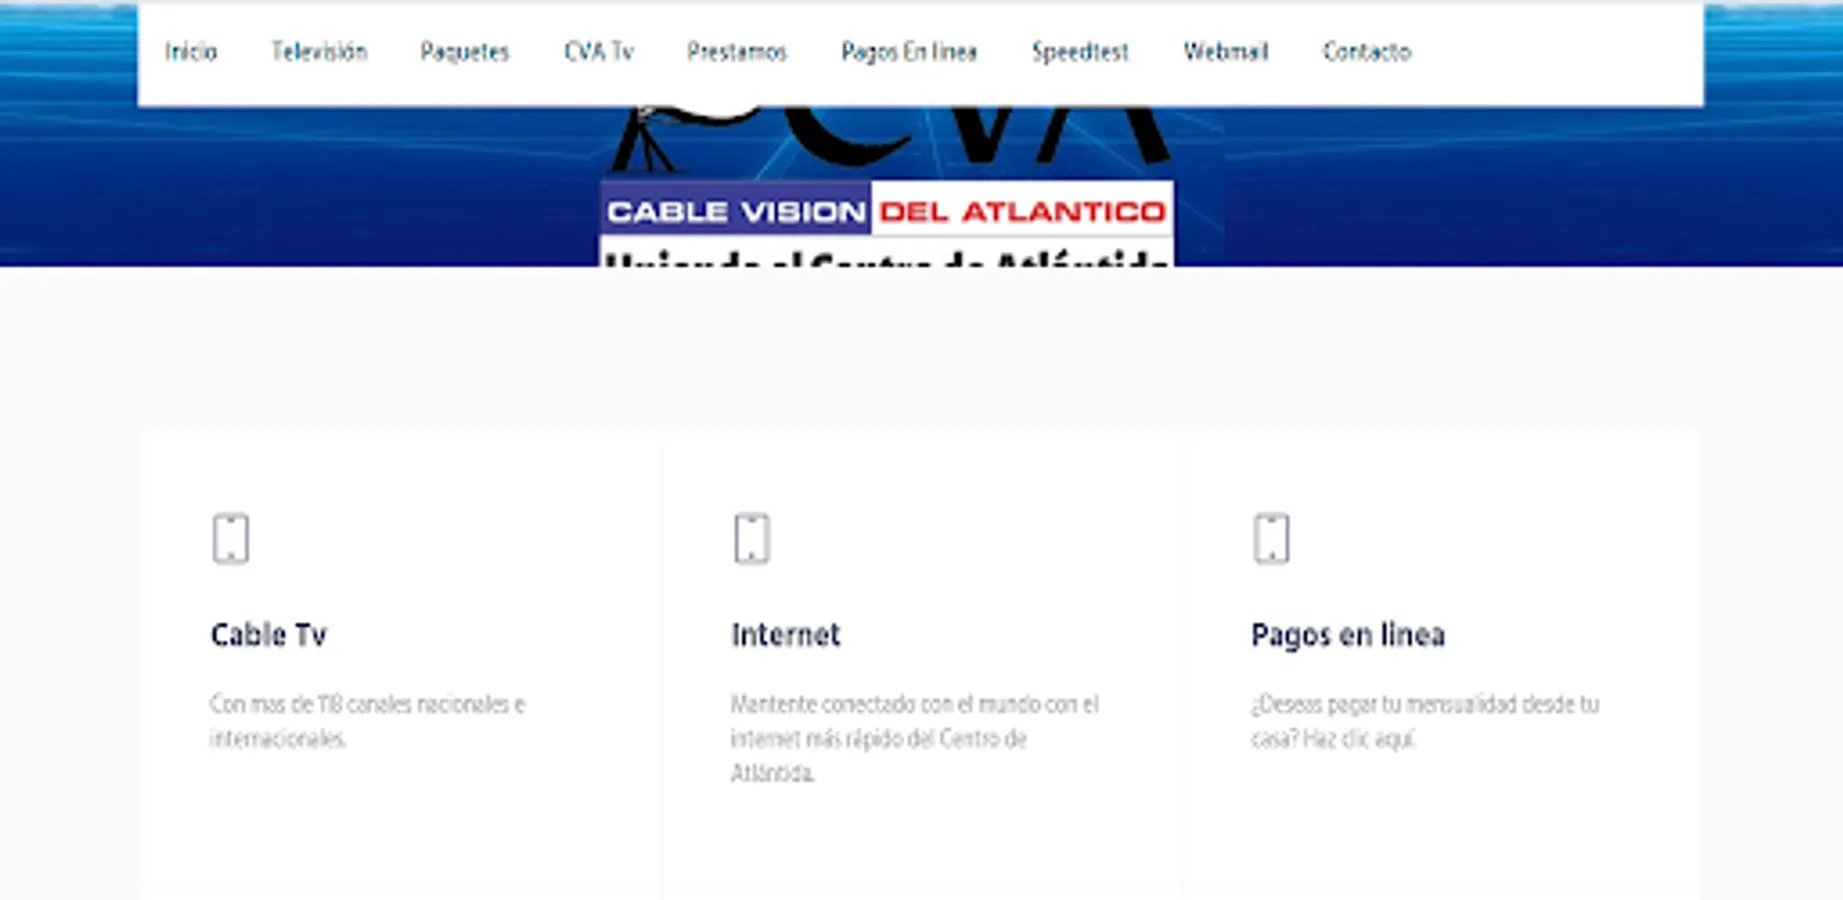Click the phone icon above Cable Tv
1843x900 pixels.
pyautogui.click(x=231, y=539)
